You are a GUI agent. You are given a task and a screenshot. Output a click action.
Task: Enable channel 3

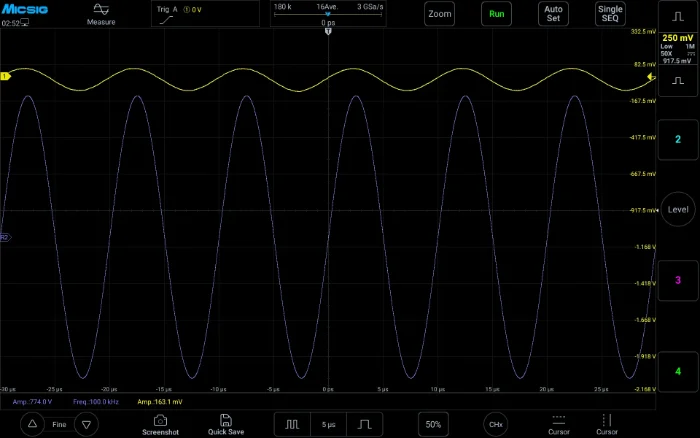click(678, 280)
